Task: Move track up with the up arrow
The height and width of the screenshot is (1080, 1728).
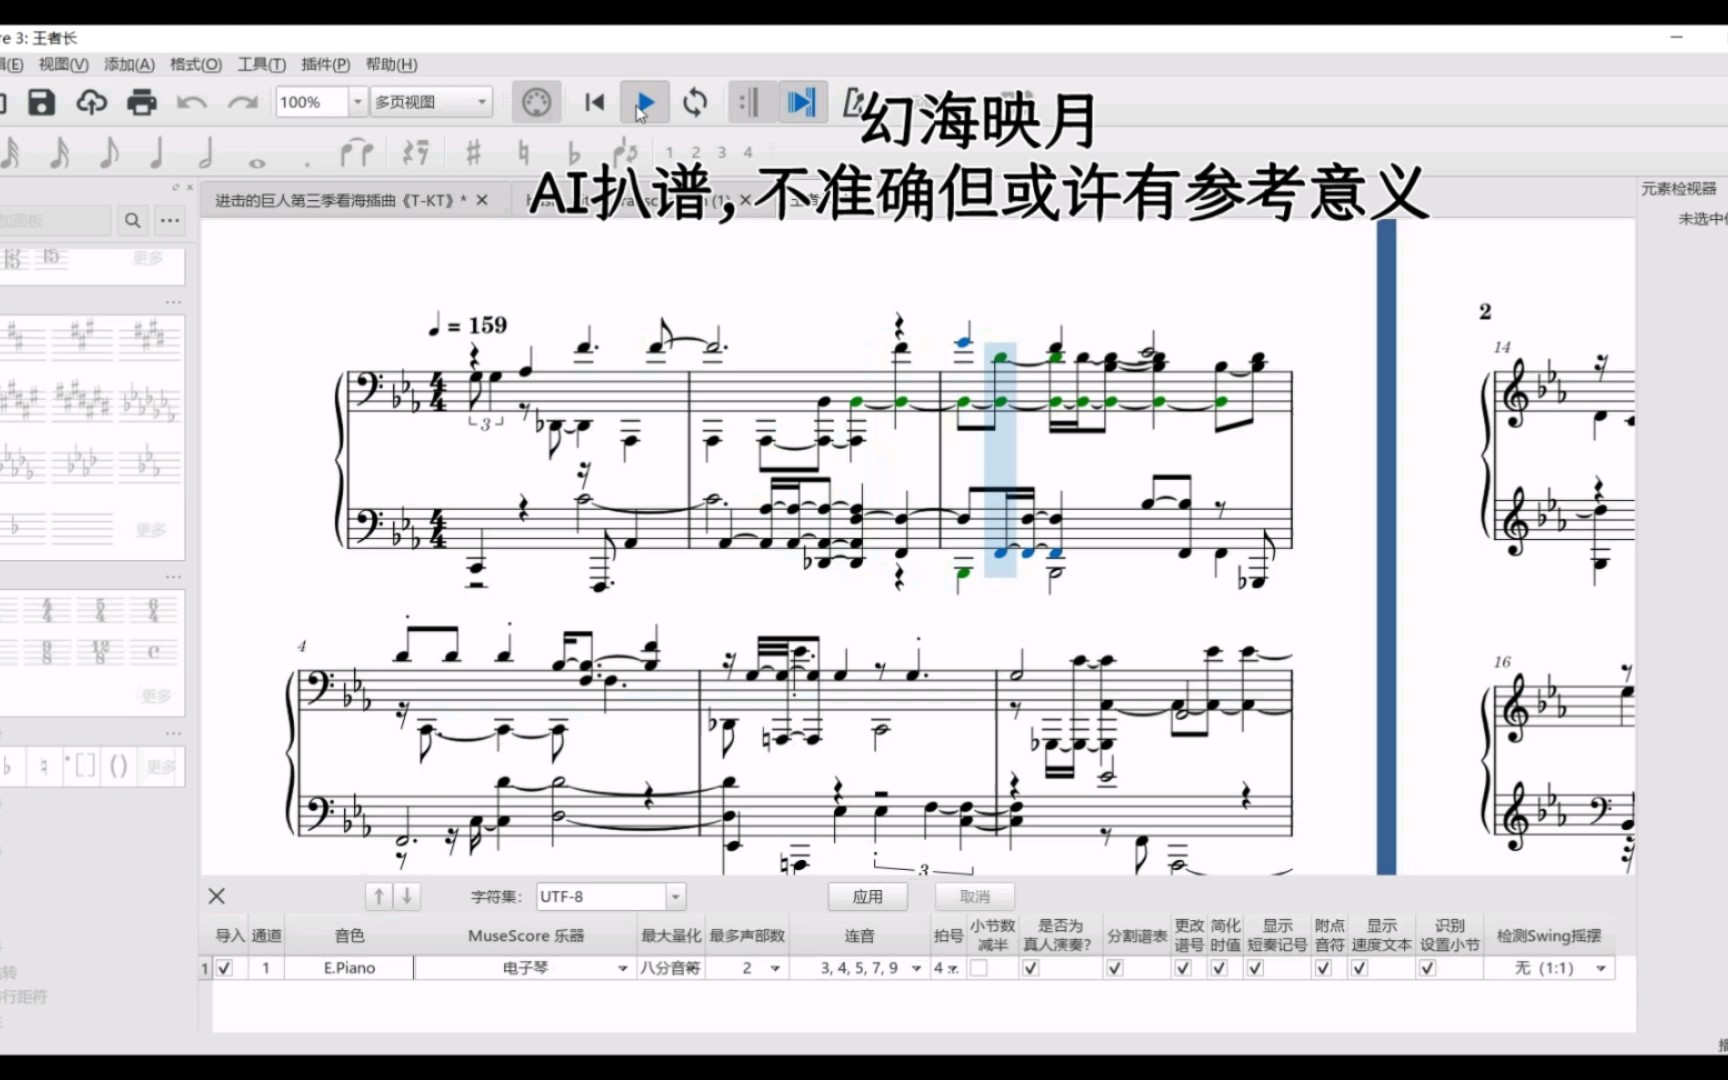Action: coord(379,897)
